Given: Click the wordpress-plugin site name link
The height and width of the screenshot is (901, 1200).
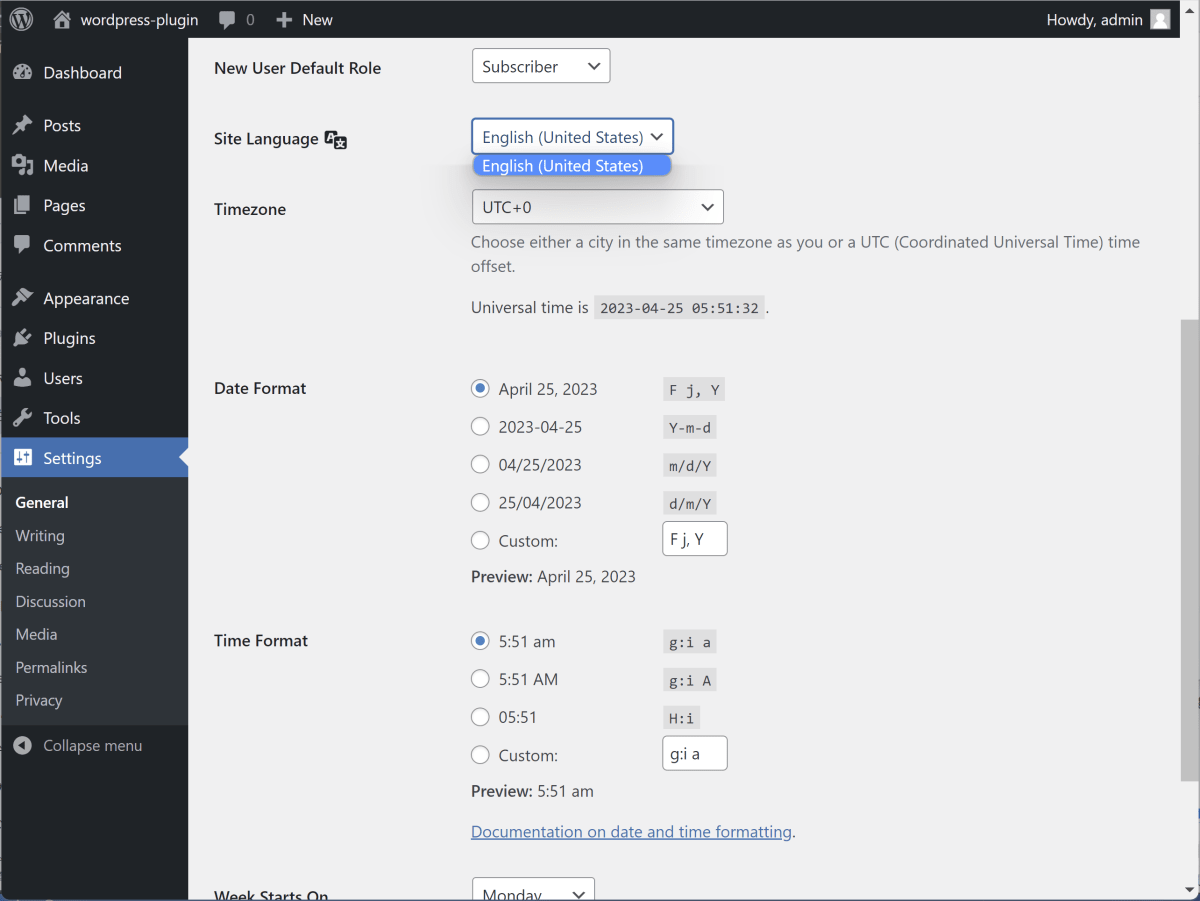Looking at the screenshot, I should pyautogui.click(x=125, y=20).
